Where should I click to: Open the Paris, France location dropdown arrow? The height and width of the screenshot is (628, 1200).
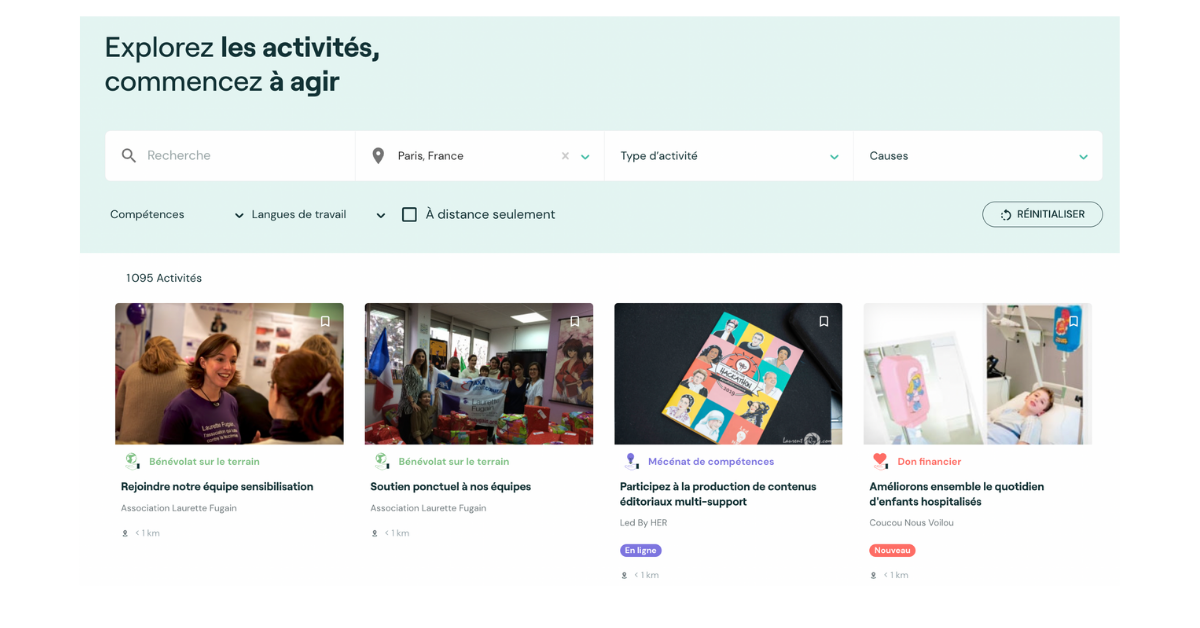pos(585,157)
